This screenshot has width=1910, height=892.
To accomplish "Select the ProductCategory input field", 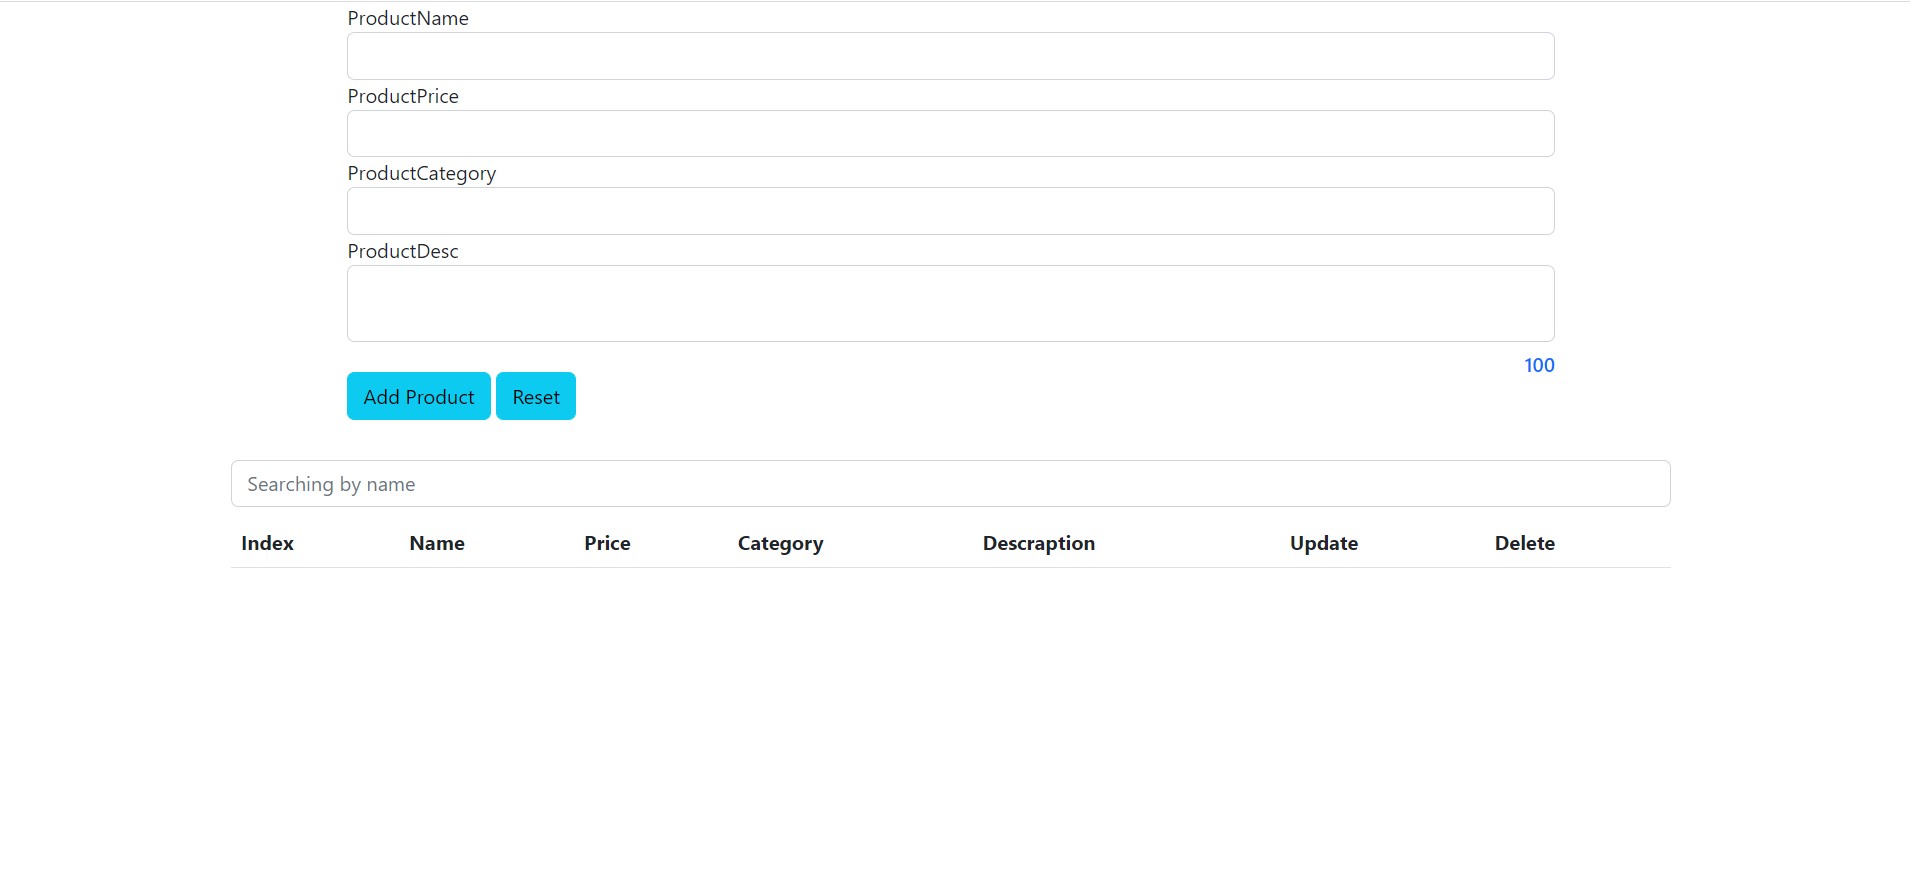I will [950, 211].
